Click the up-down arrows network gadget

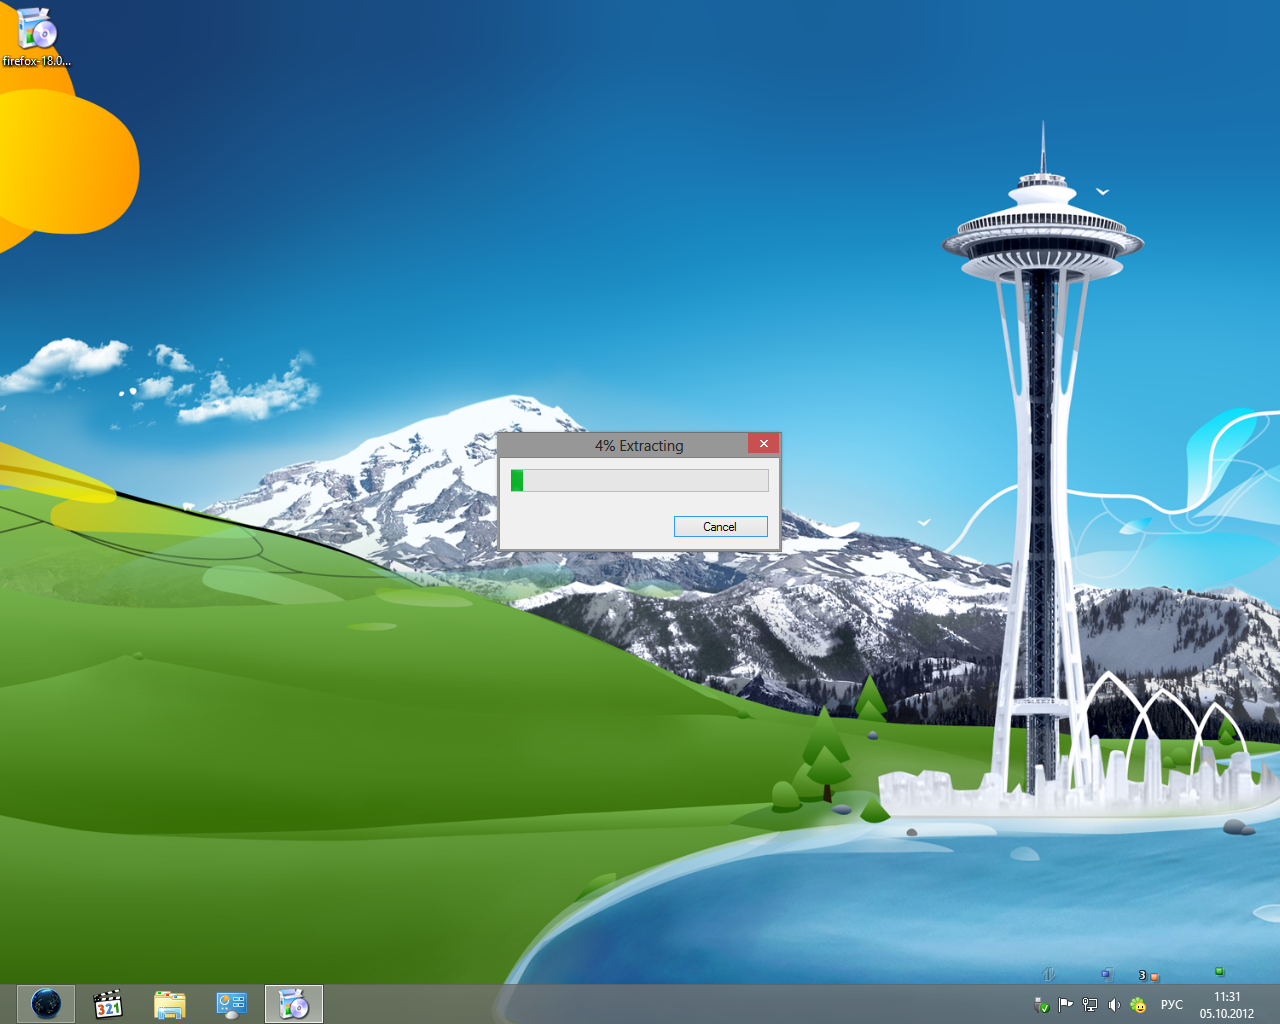point(1049,974)
